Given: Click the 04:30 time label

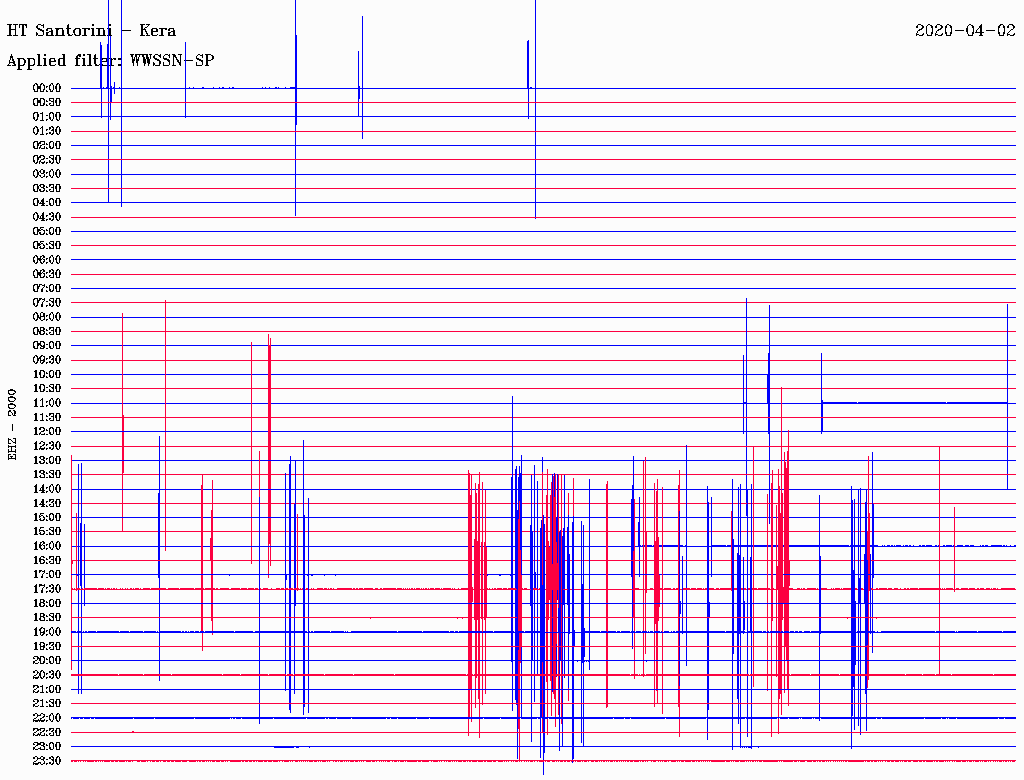Looking at the screenshot, I should click(x=47, y=217).
